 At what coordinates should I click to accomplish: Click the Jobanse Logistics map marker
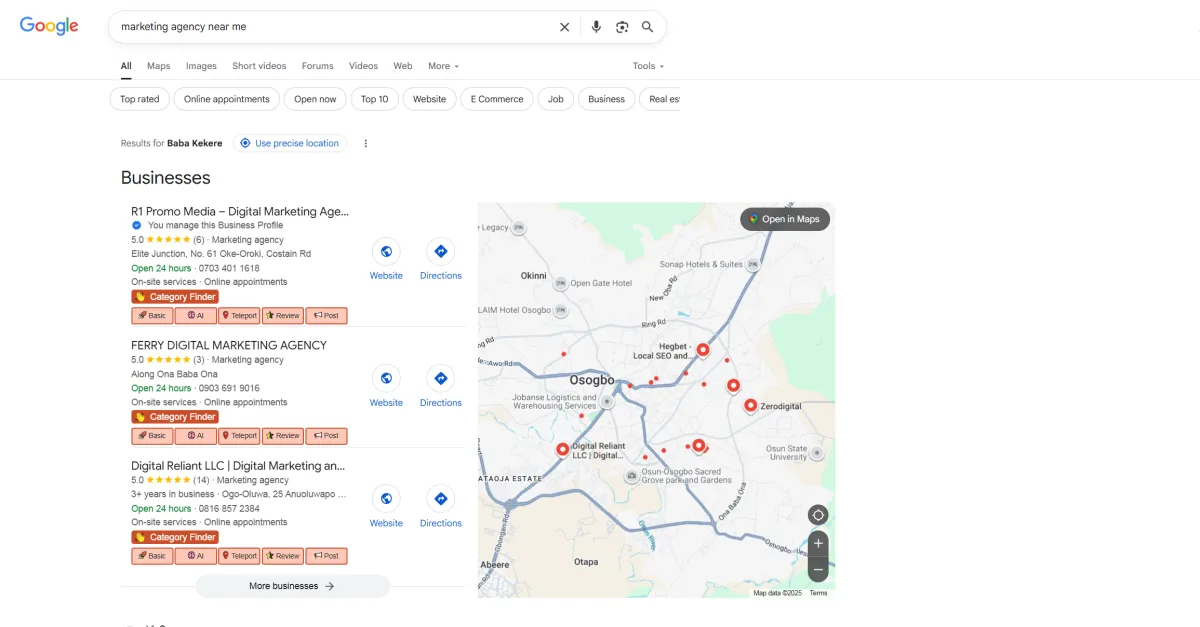(x=606, y=401)
